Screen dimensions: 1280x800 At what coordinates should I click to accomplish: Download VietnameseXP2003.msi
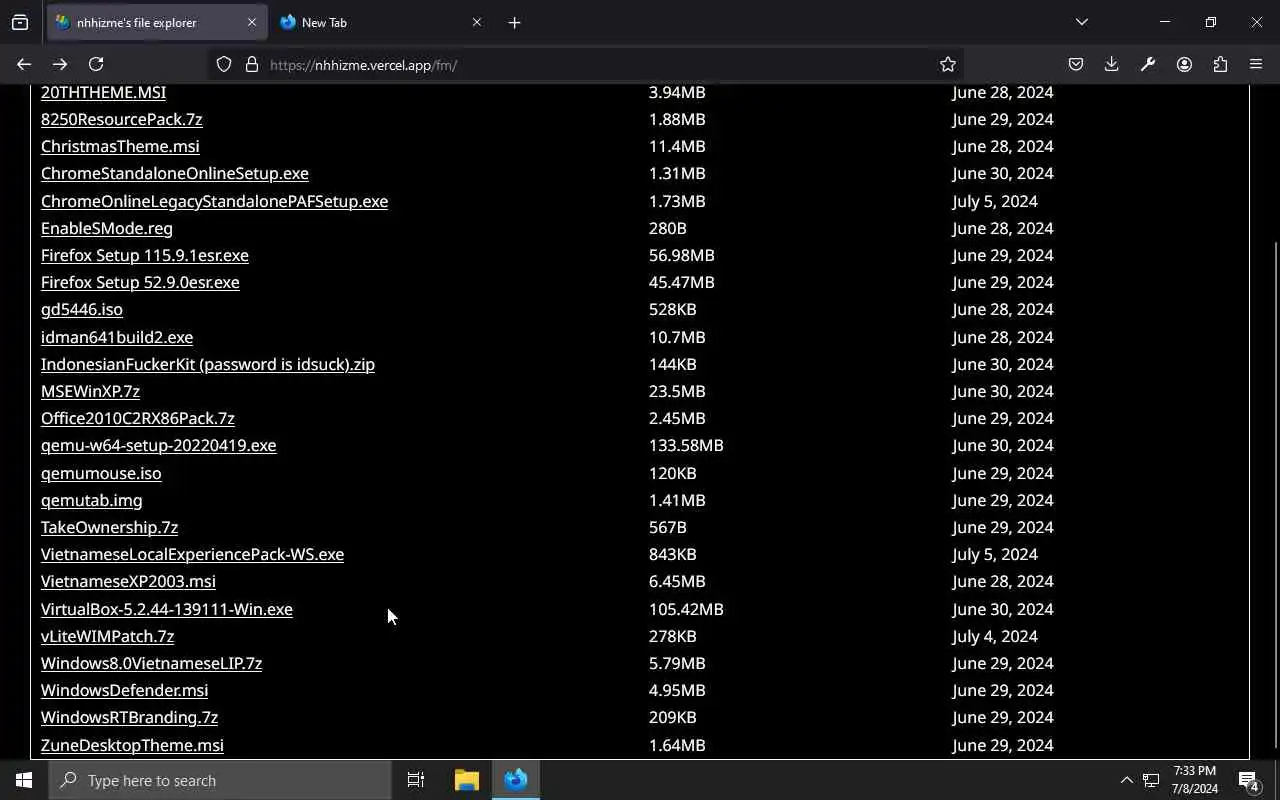pos(128,581)
